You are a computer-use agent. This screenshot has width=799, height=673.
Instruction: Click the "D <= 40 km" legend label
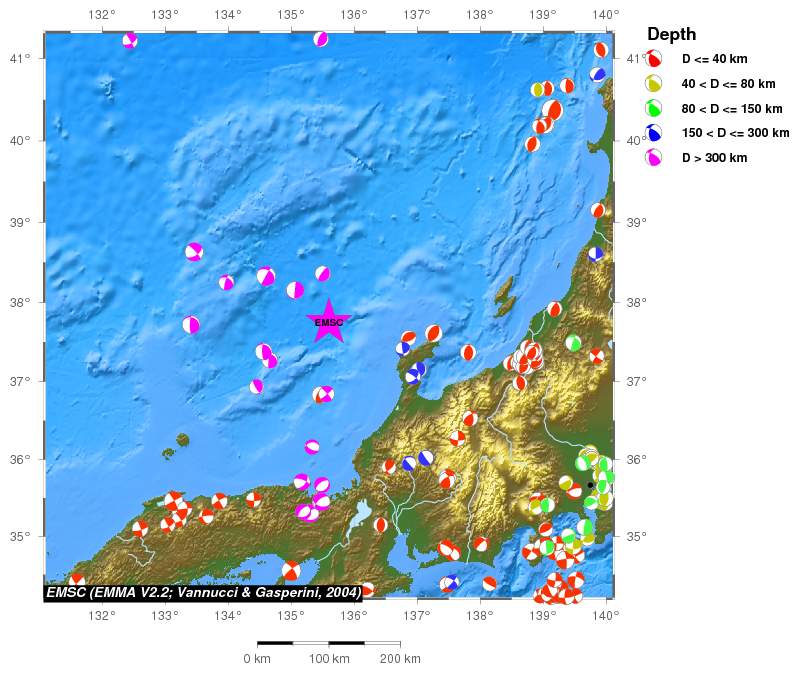(714, 60)
